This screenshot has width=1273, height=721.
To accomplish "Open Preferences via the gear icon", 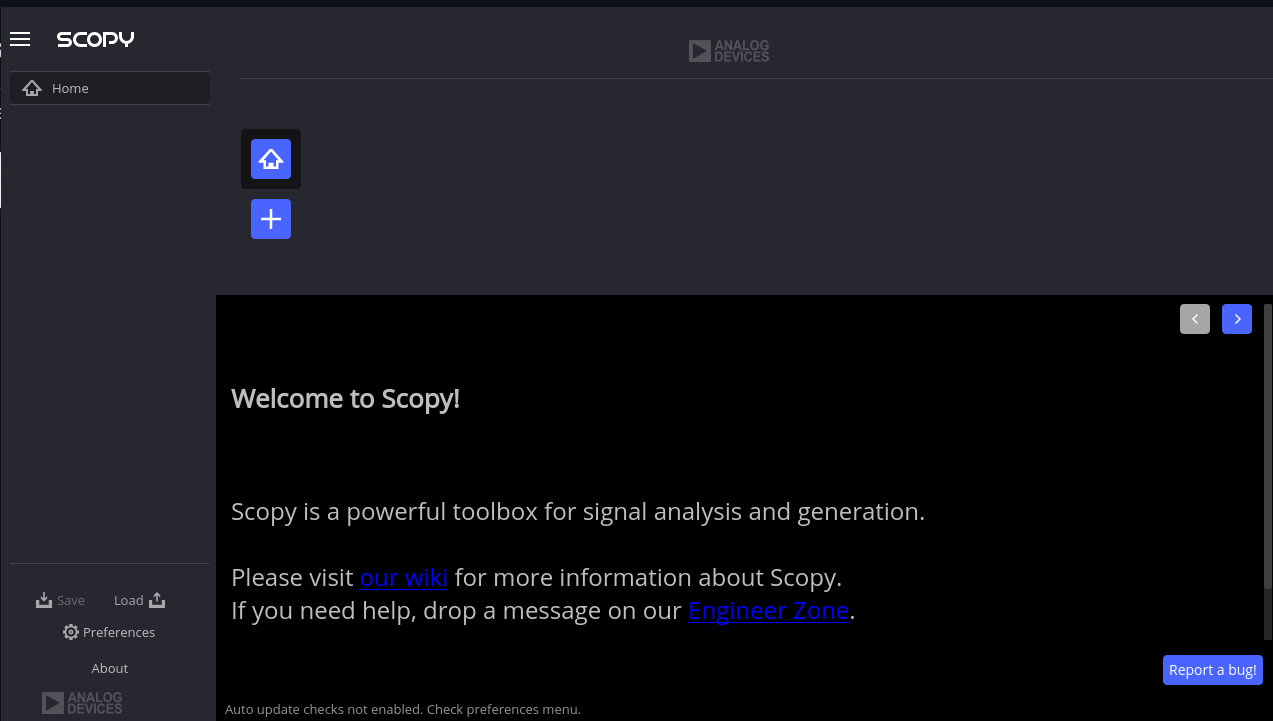I will [70, 631].
